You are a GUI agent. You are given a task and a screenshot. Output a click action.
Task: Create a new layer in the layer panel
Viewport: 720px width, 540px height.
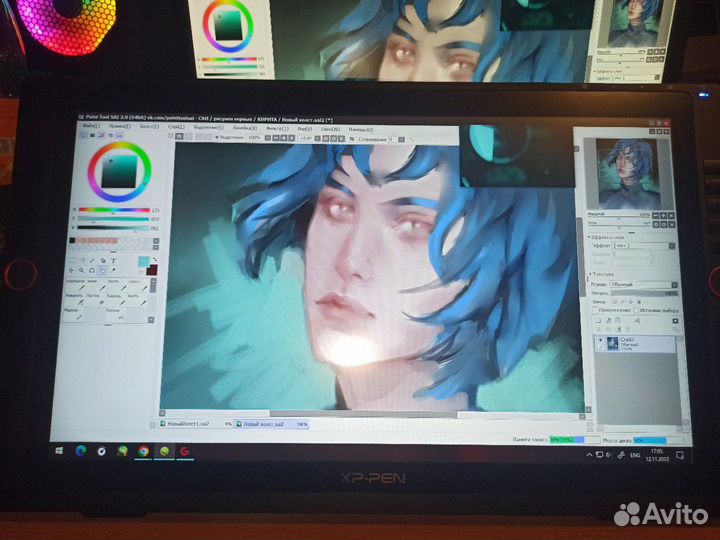point(598,321)
